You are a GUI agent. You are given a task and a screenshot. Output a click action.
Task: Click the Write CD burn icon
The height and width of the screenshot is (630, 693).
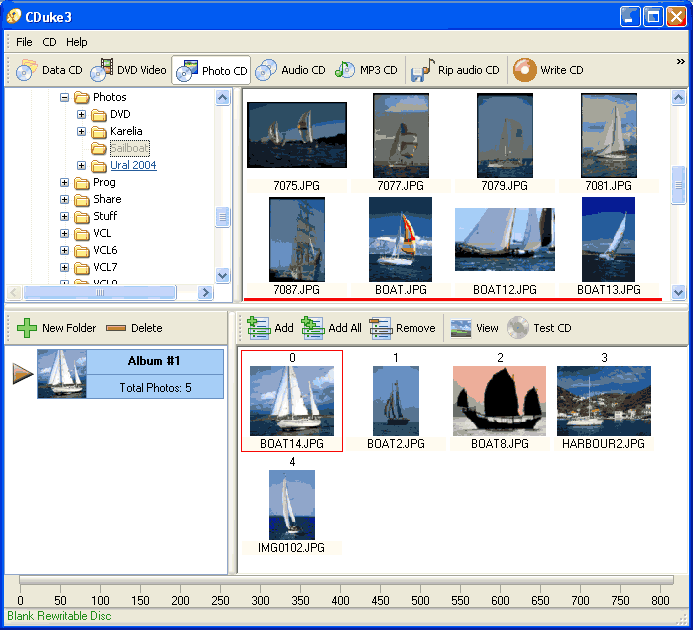click(524, 70)
